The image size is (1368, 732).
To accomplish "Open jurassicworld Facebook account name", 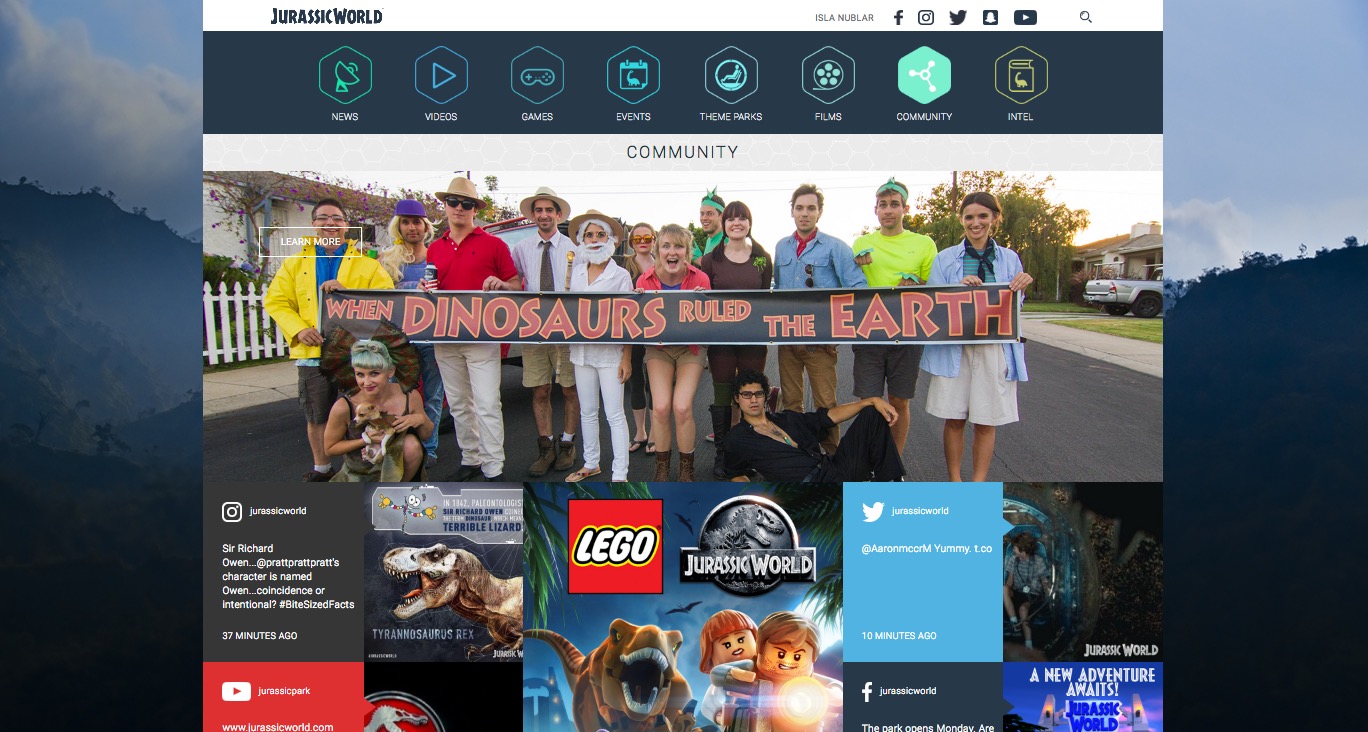I will [908, 691].
